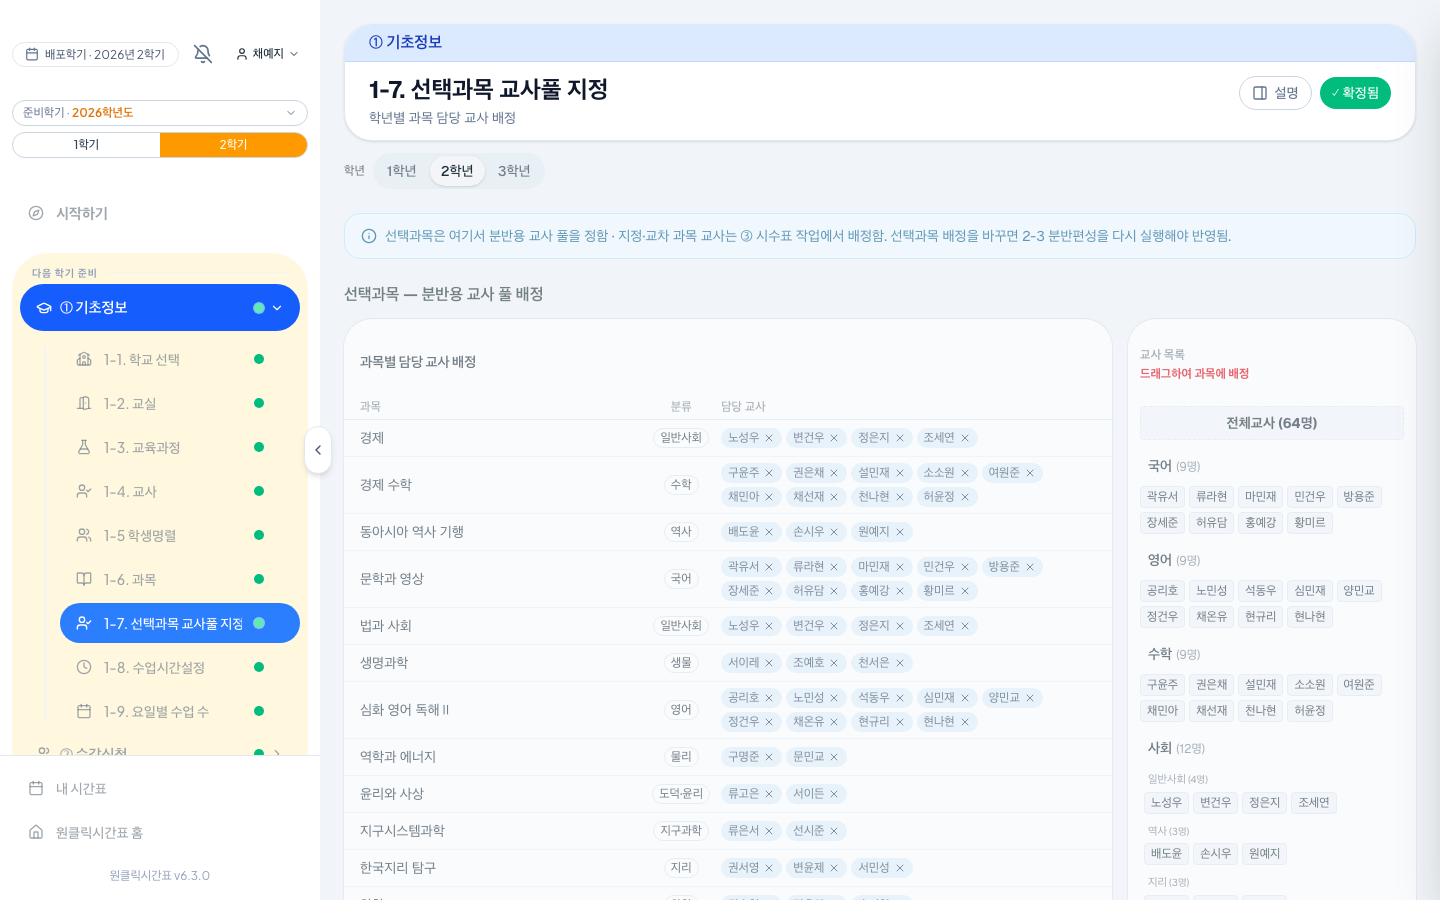Remove 노성우 from 경제 row

point(769,438)
